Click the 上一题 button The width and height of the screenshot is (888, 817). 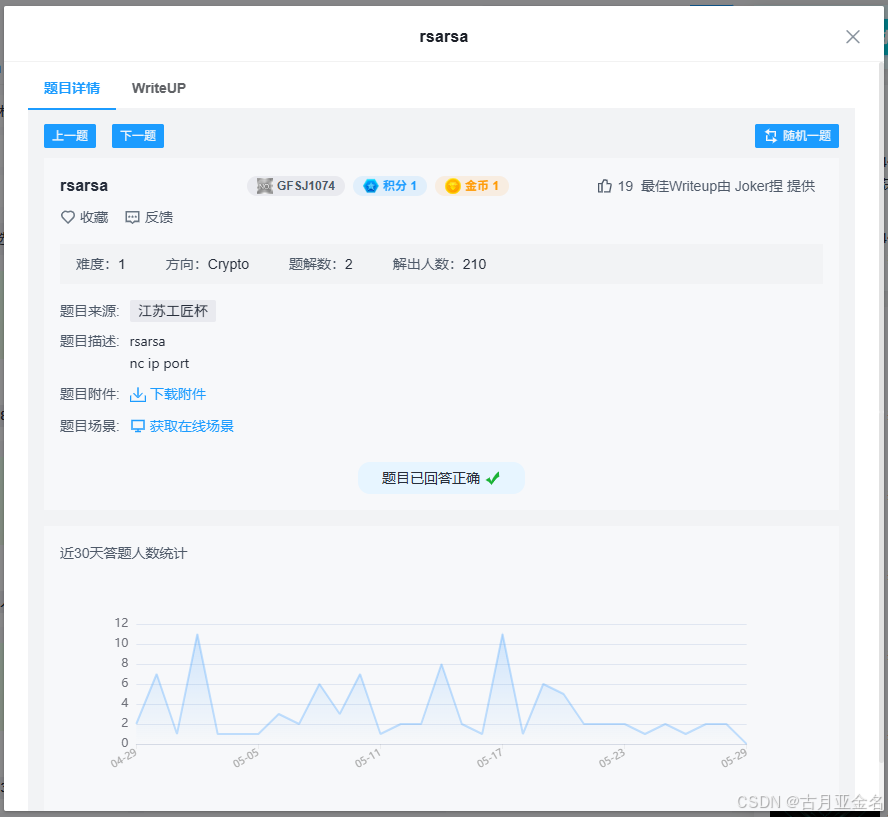[x=69, y=135]
